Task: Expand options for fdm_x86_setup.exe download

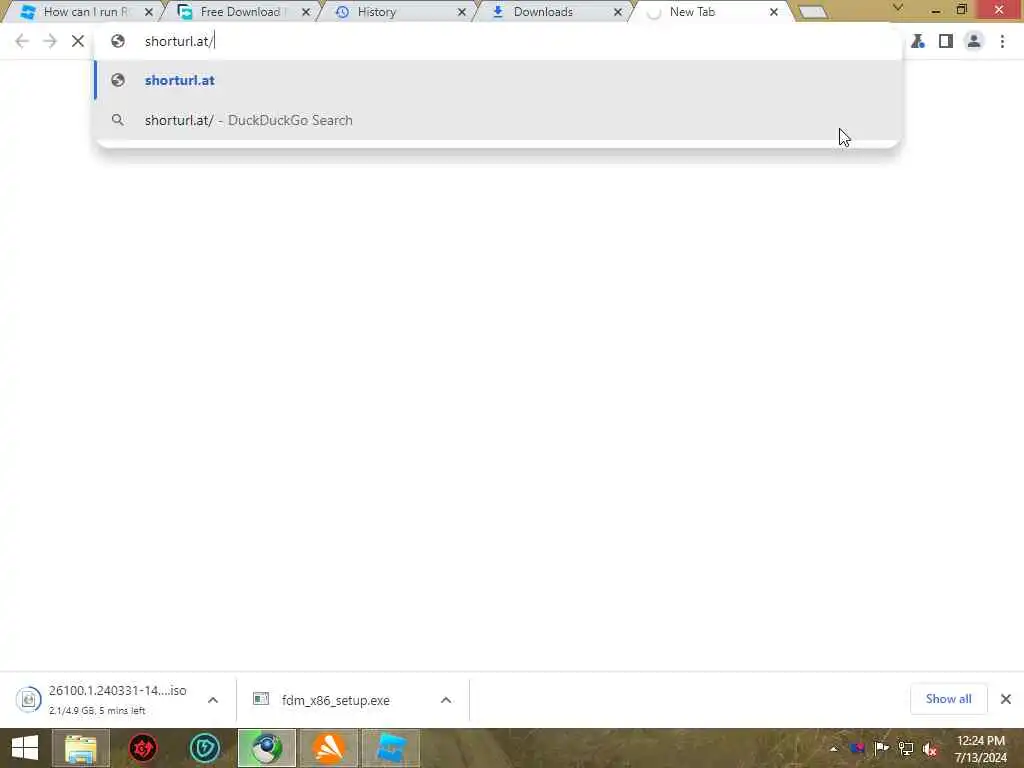Action: (446, 700)
